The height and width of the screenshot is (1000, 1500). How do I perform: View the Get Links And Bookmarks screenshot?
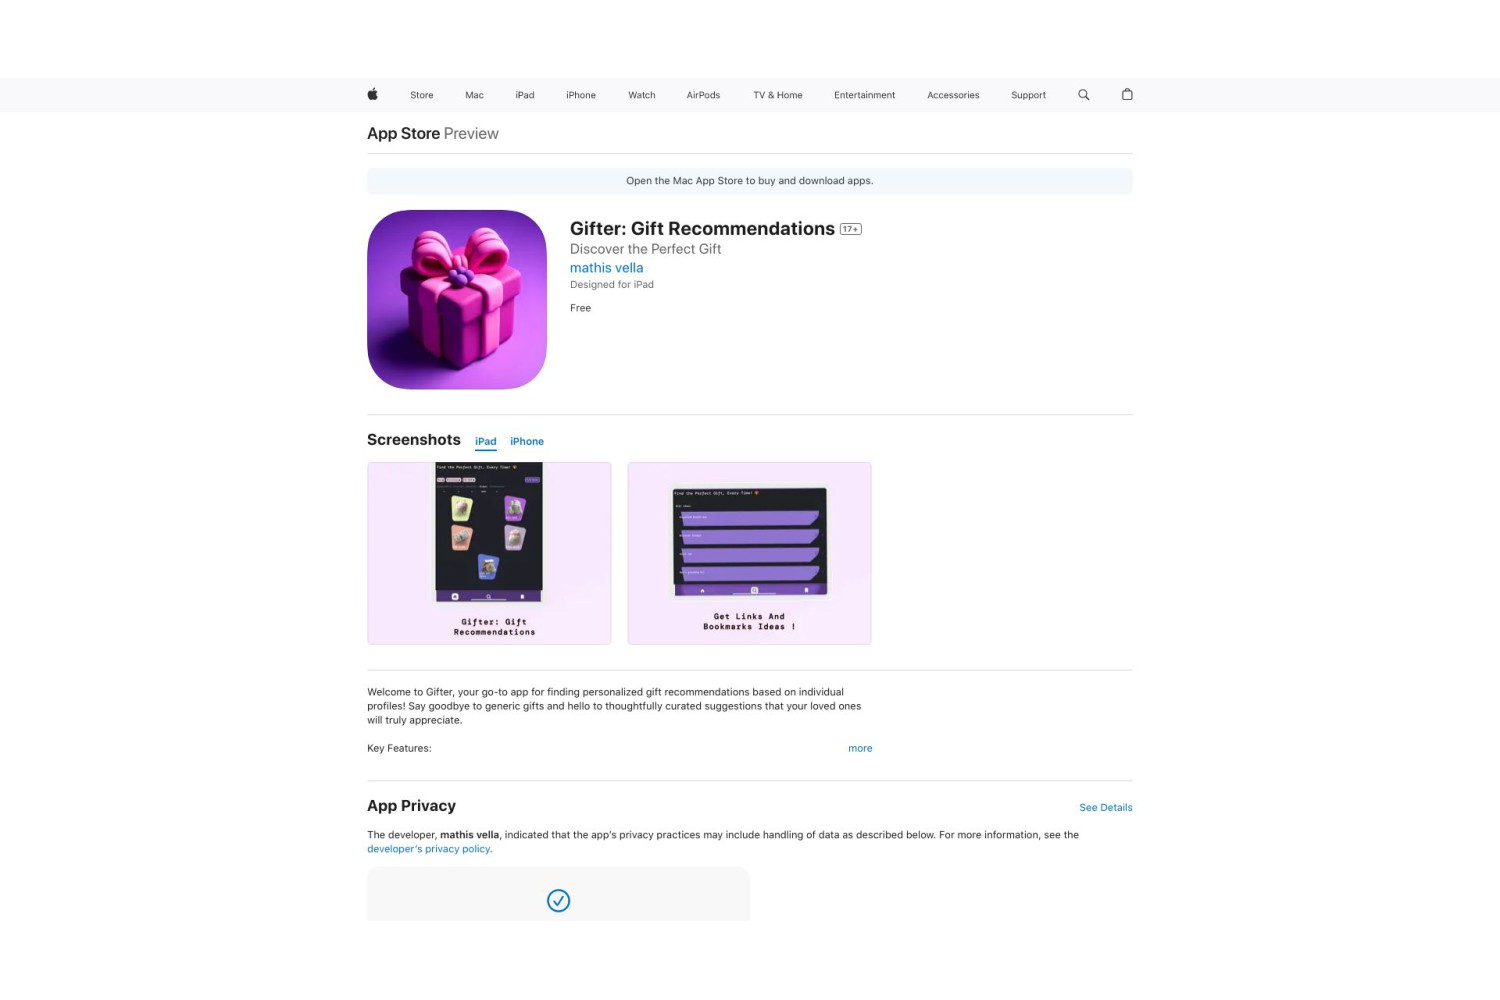click(x=749, y=553)
